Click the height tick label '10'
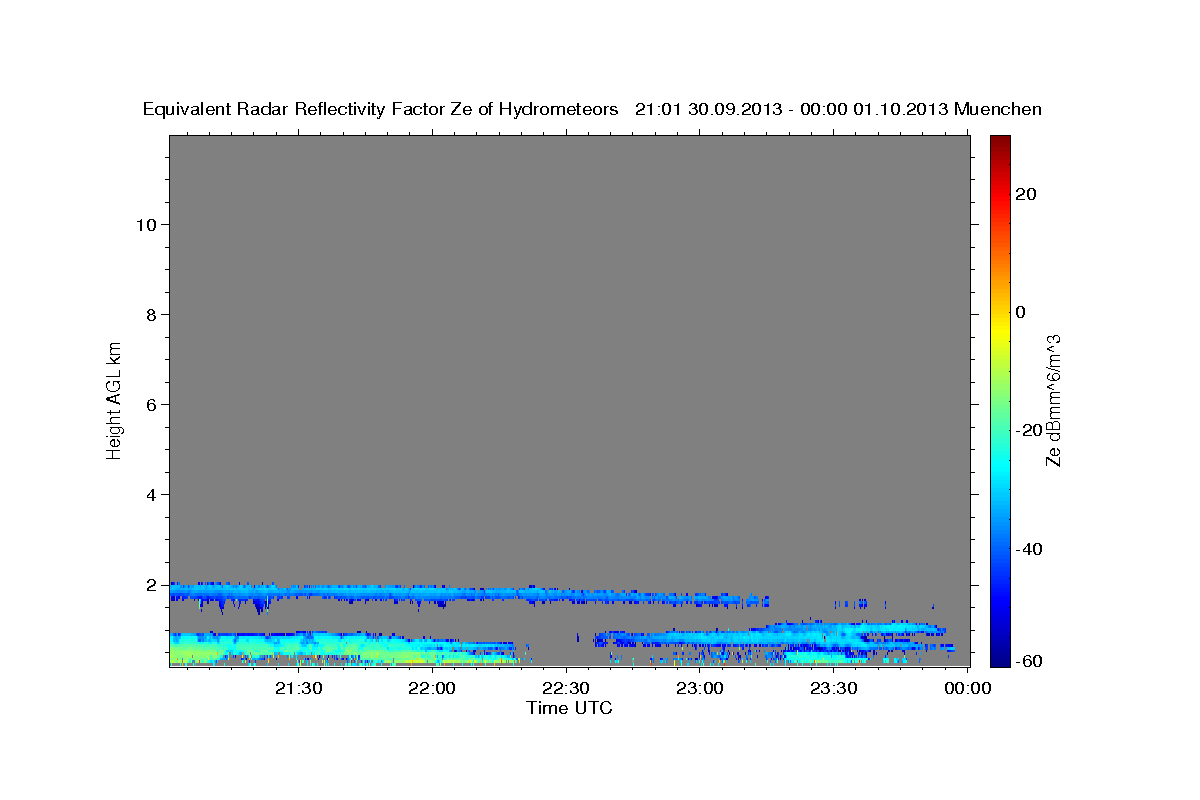Viewport: 1200px width, 800px height. click(x=147, y=224)
